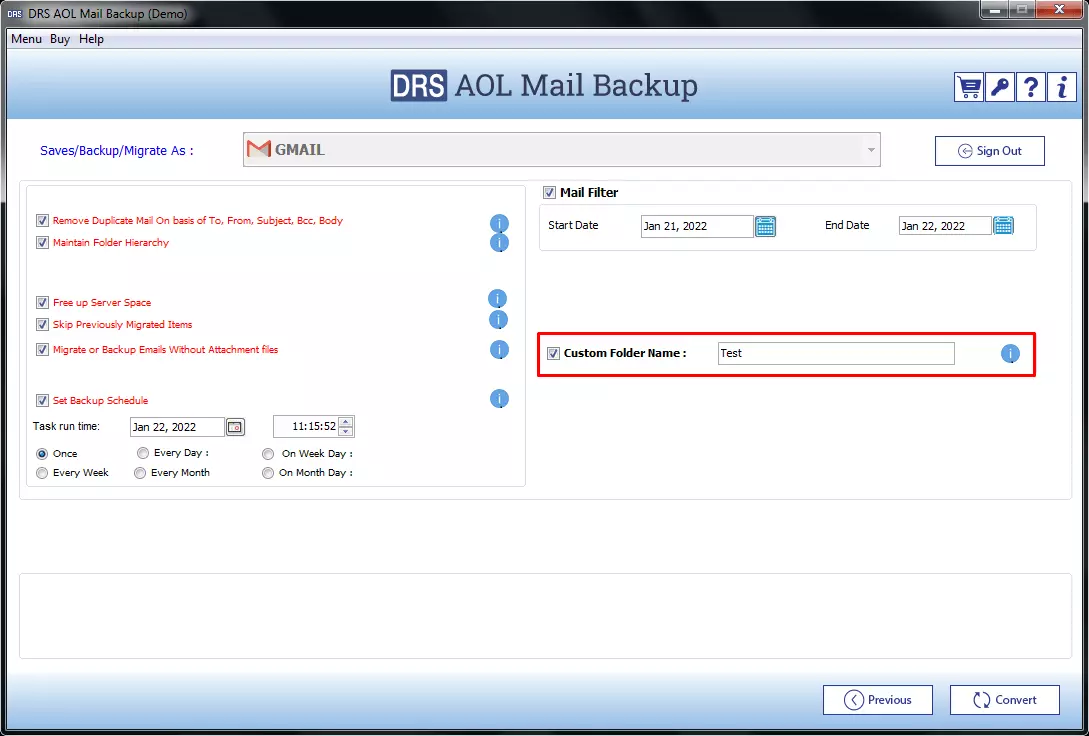Click the 11:15:52 time field
This screenshot has height=736, width=1089.
point(306,426)
